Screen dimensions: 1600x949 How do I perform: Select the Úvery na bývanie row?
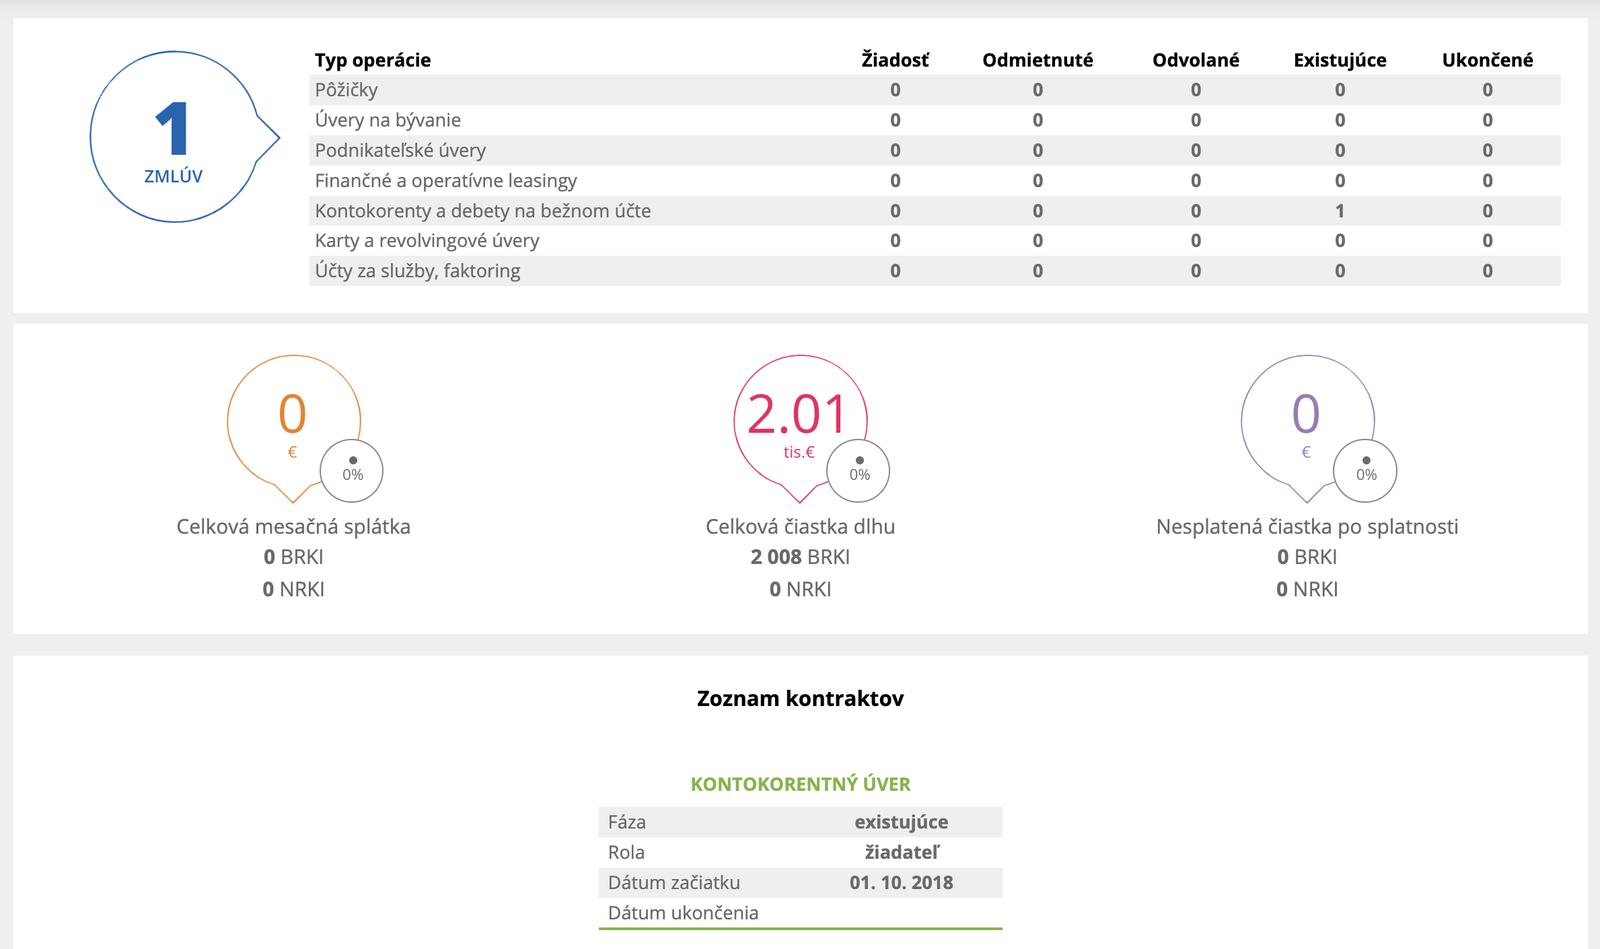(388, 120)
